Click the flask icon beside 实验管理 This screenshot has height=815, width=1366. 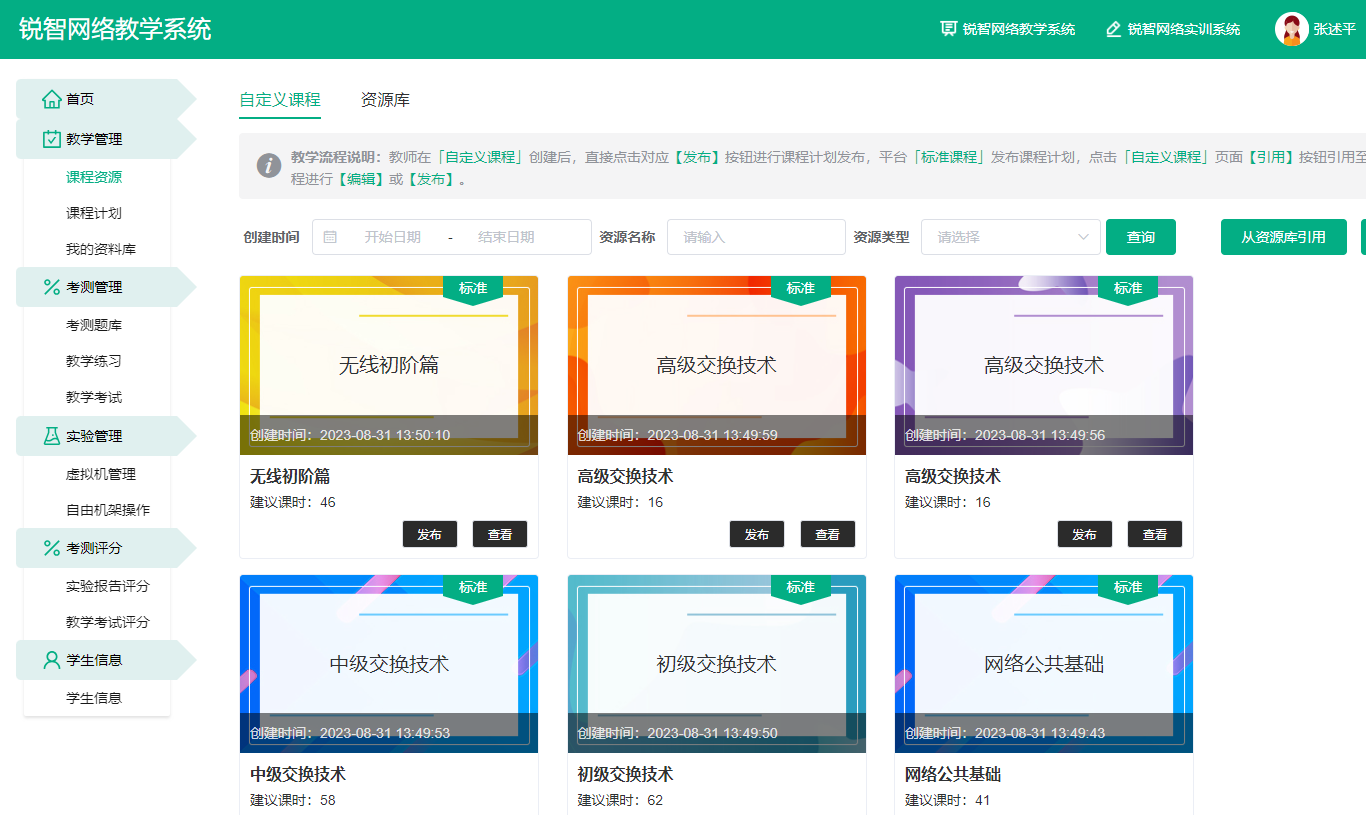52,436
